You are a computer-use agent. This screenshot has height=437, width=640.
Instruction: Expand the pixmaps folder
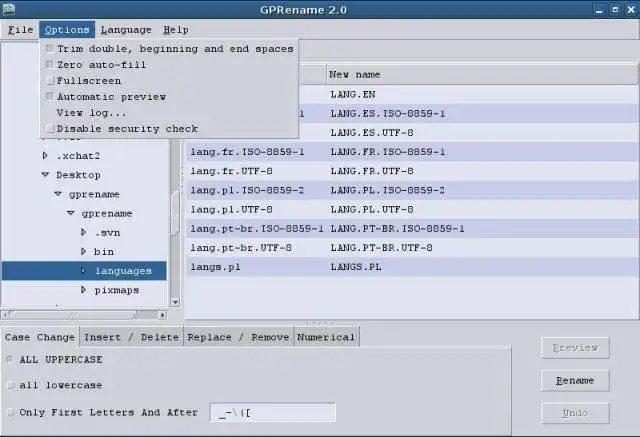(x=83, y=290)
